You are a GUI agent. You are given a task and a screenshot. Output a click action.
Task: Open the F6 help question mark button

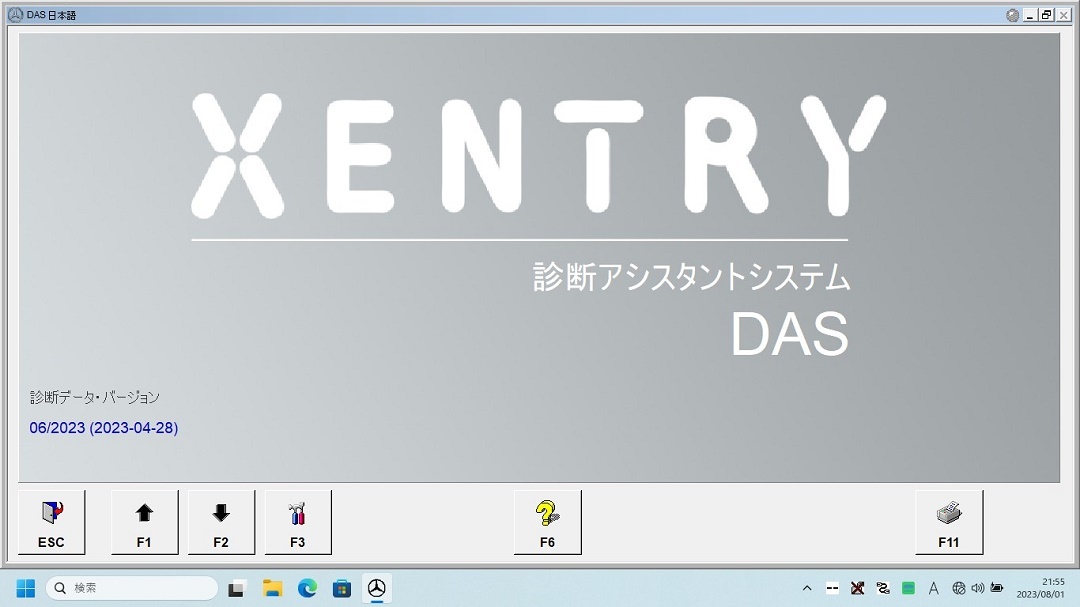[548, 522]
